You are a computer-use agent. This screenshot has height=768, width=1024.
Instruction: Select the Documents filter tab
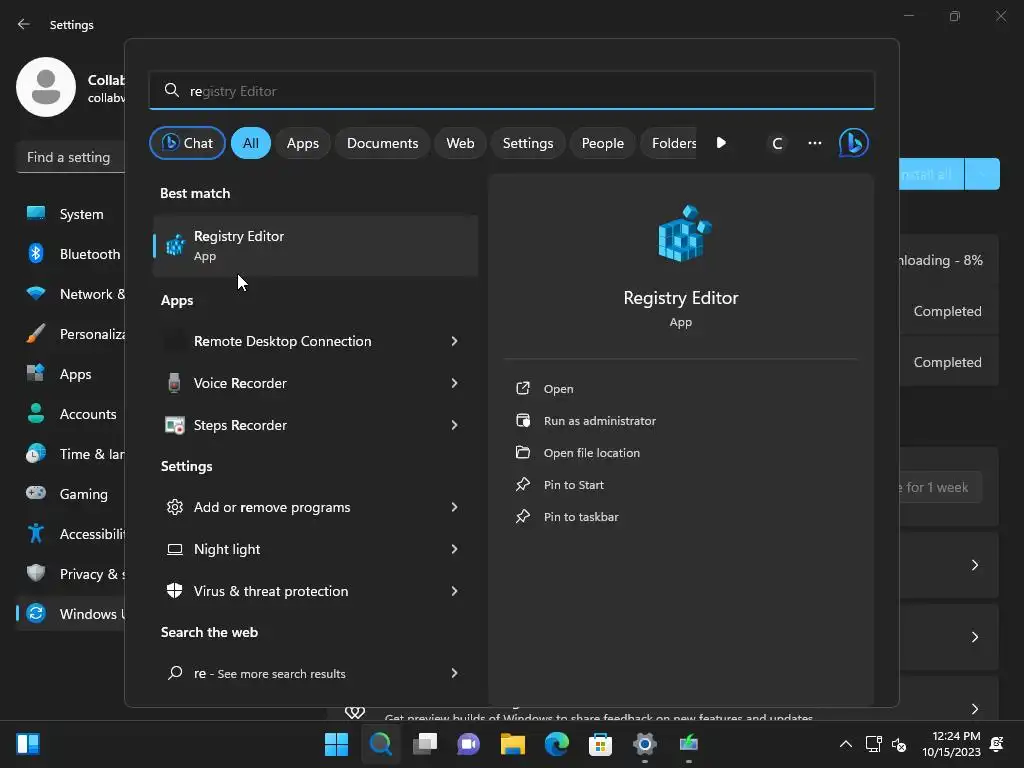click(383, 143)
